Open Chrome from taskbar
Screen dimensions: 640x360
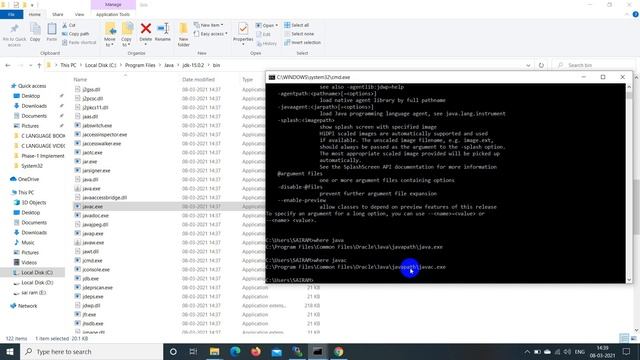(339, 351)
